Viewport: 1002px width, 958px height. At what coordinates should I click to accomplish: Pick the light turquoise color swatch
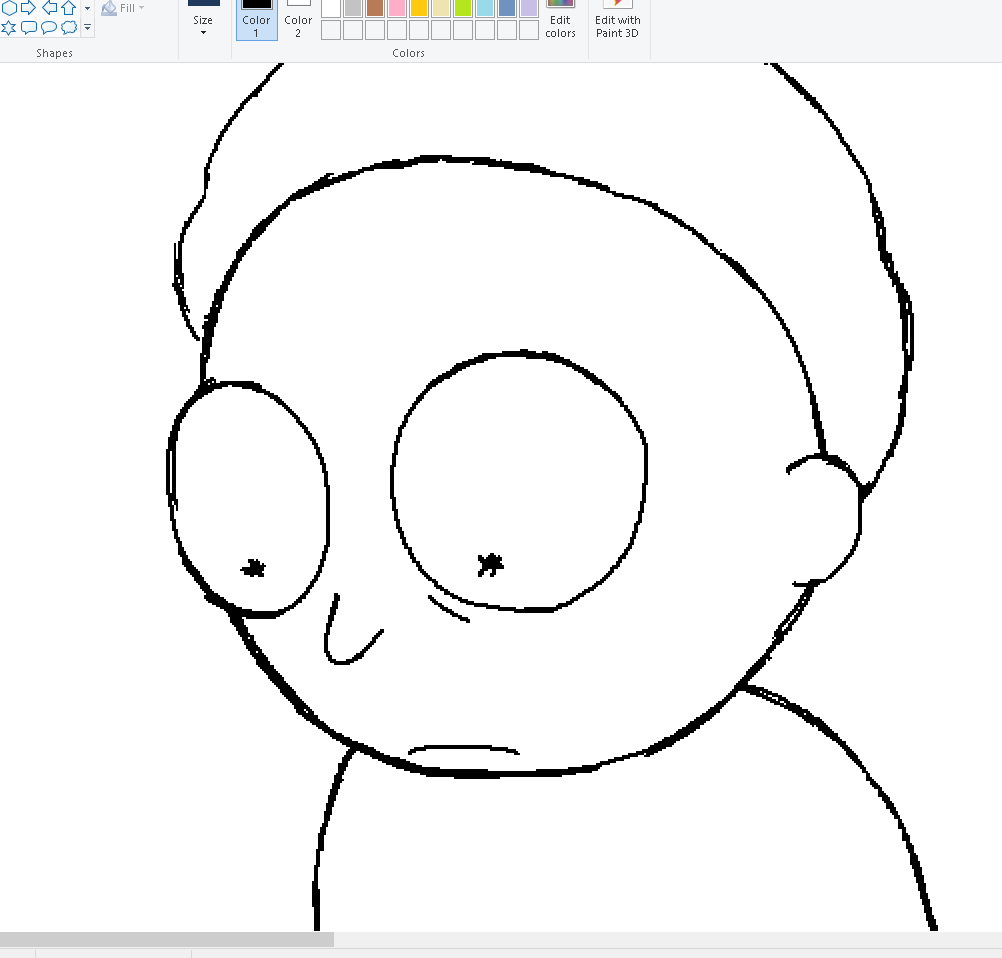[x=485, y=8]
